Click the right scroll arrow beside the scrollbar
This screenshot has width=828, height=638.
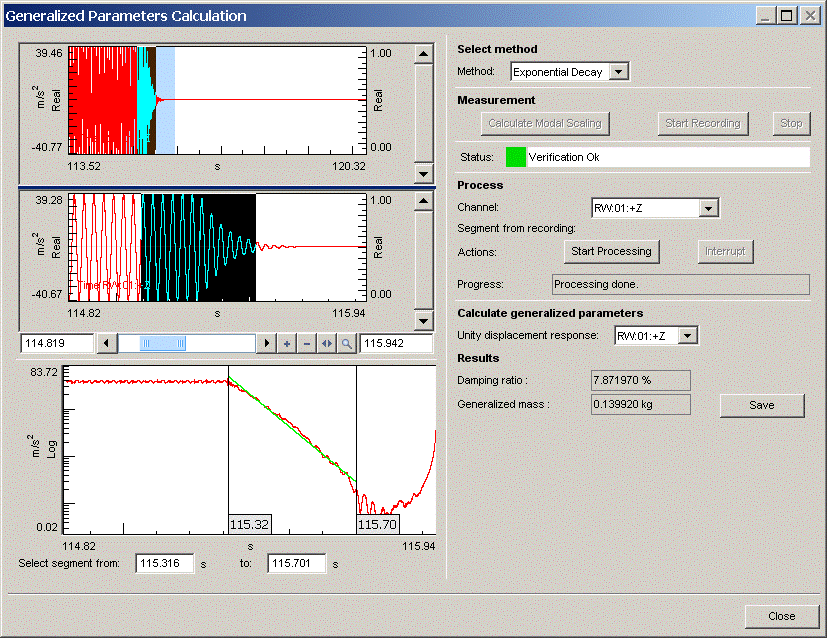267,343
